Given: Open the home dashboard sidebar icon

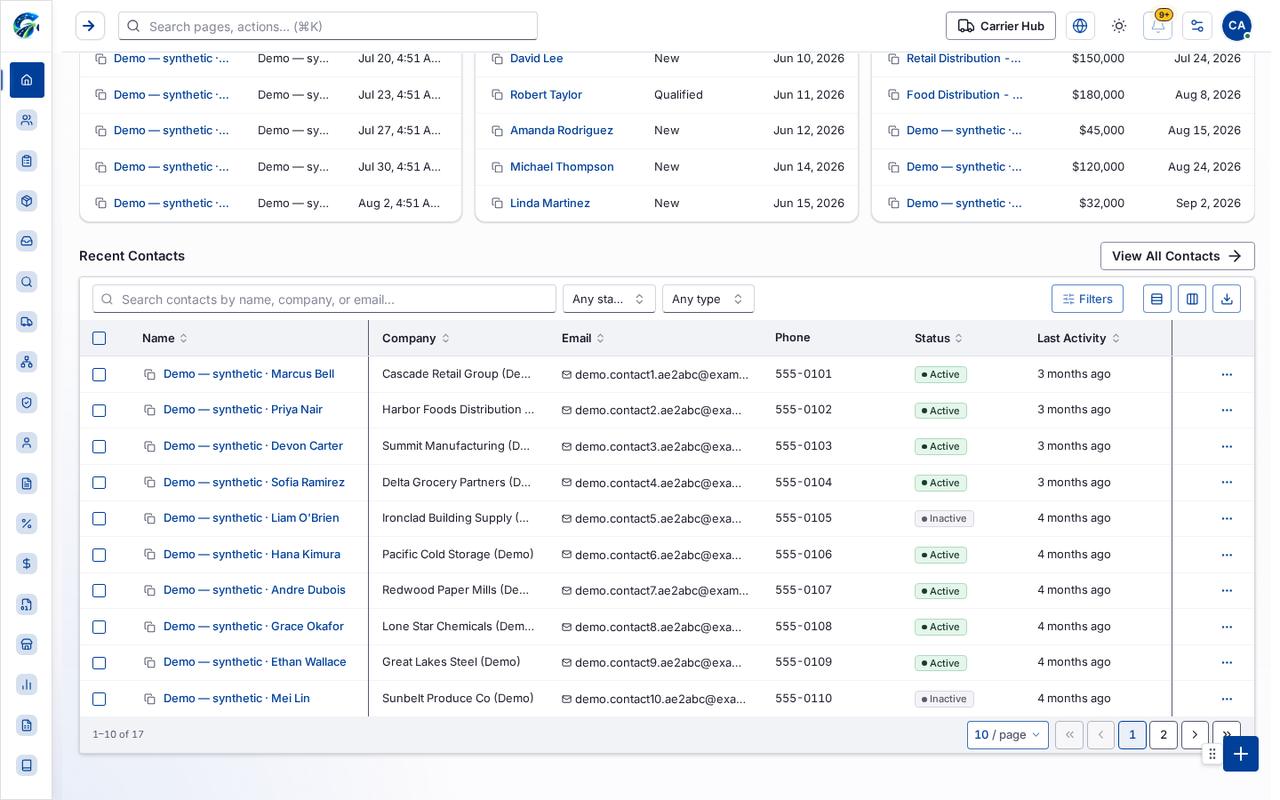Looking at the screenshot, I should [27, 80].
